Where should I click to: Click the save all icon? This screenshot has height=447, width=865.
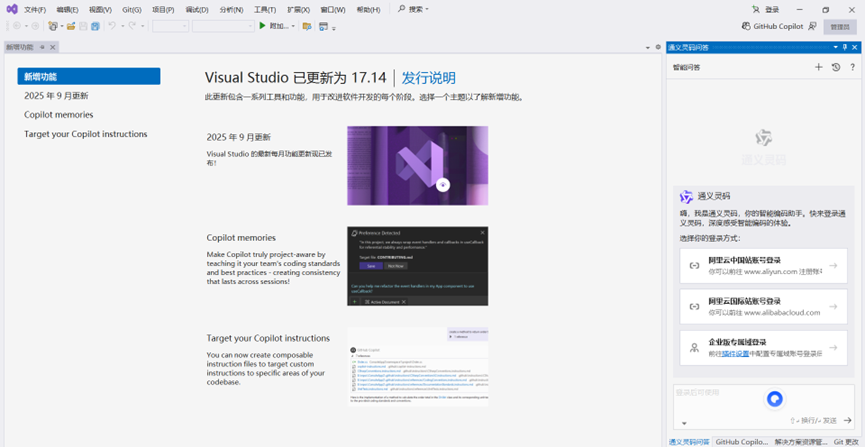pyautogui.click(x=95, y=26)
